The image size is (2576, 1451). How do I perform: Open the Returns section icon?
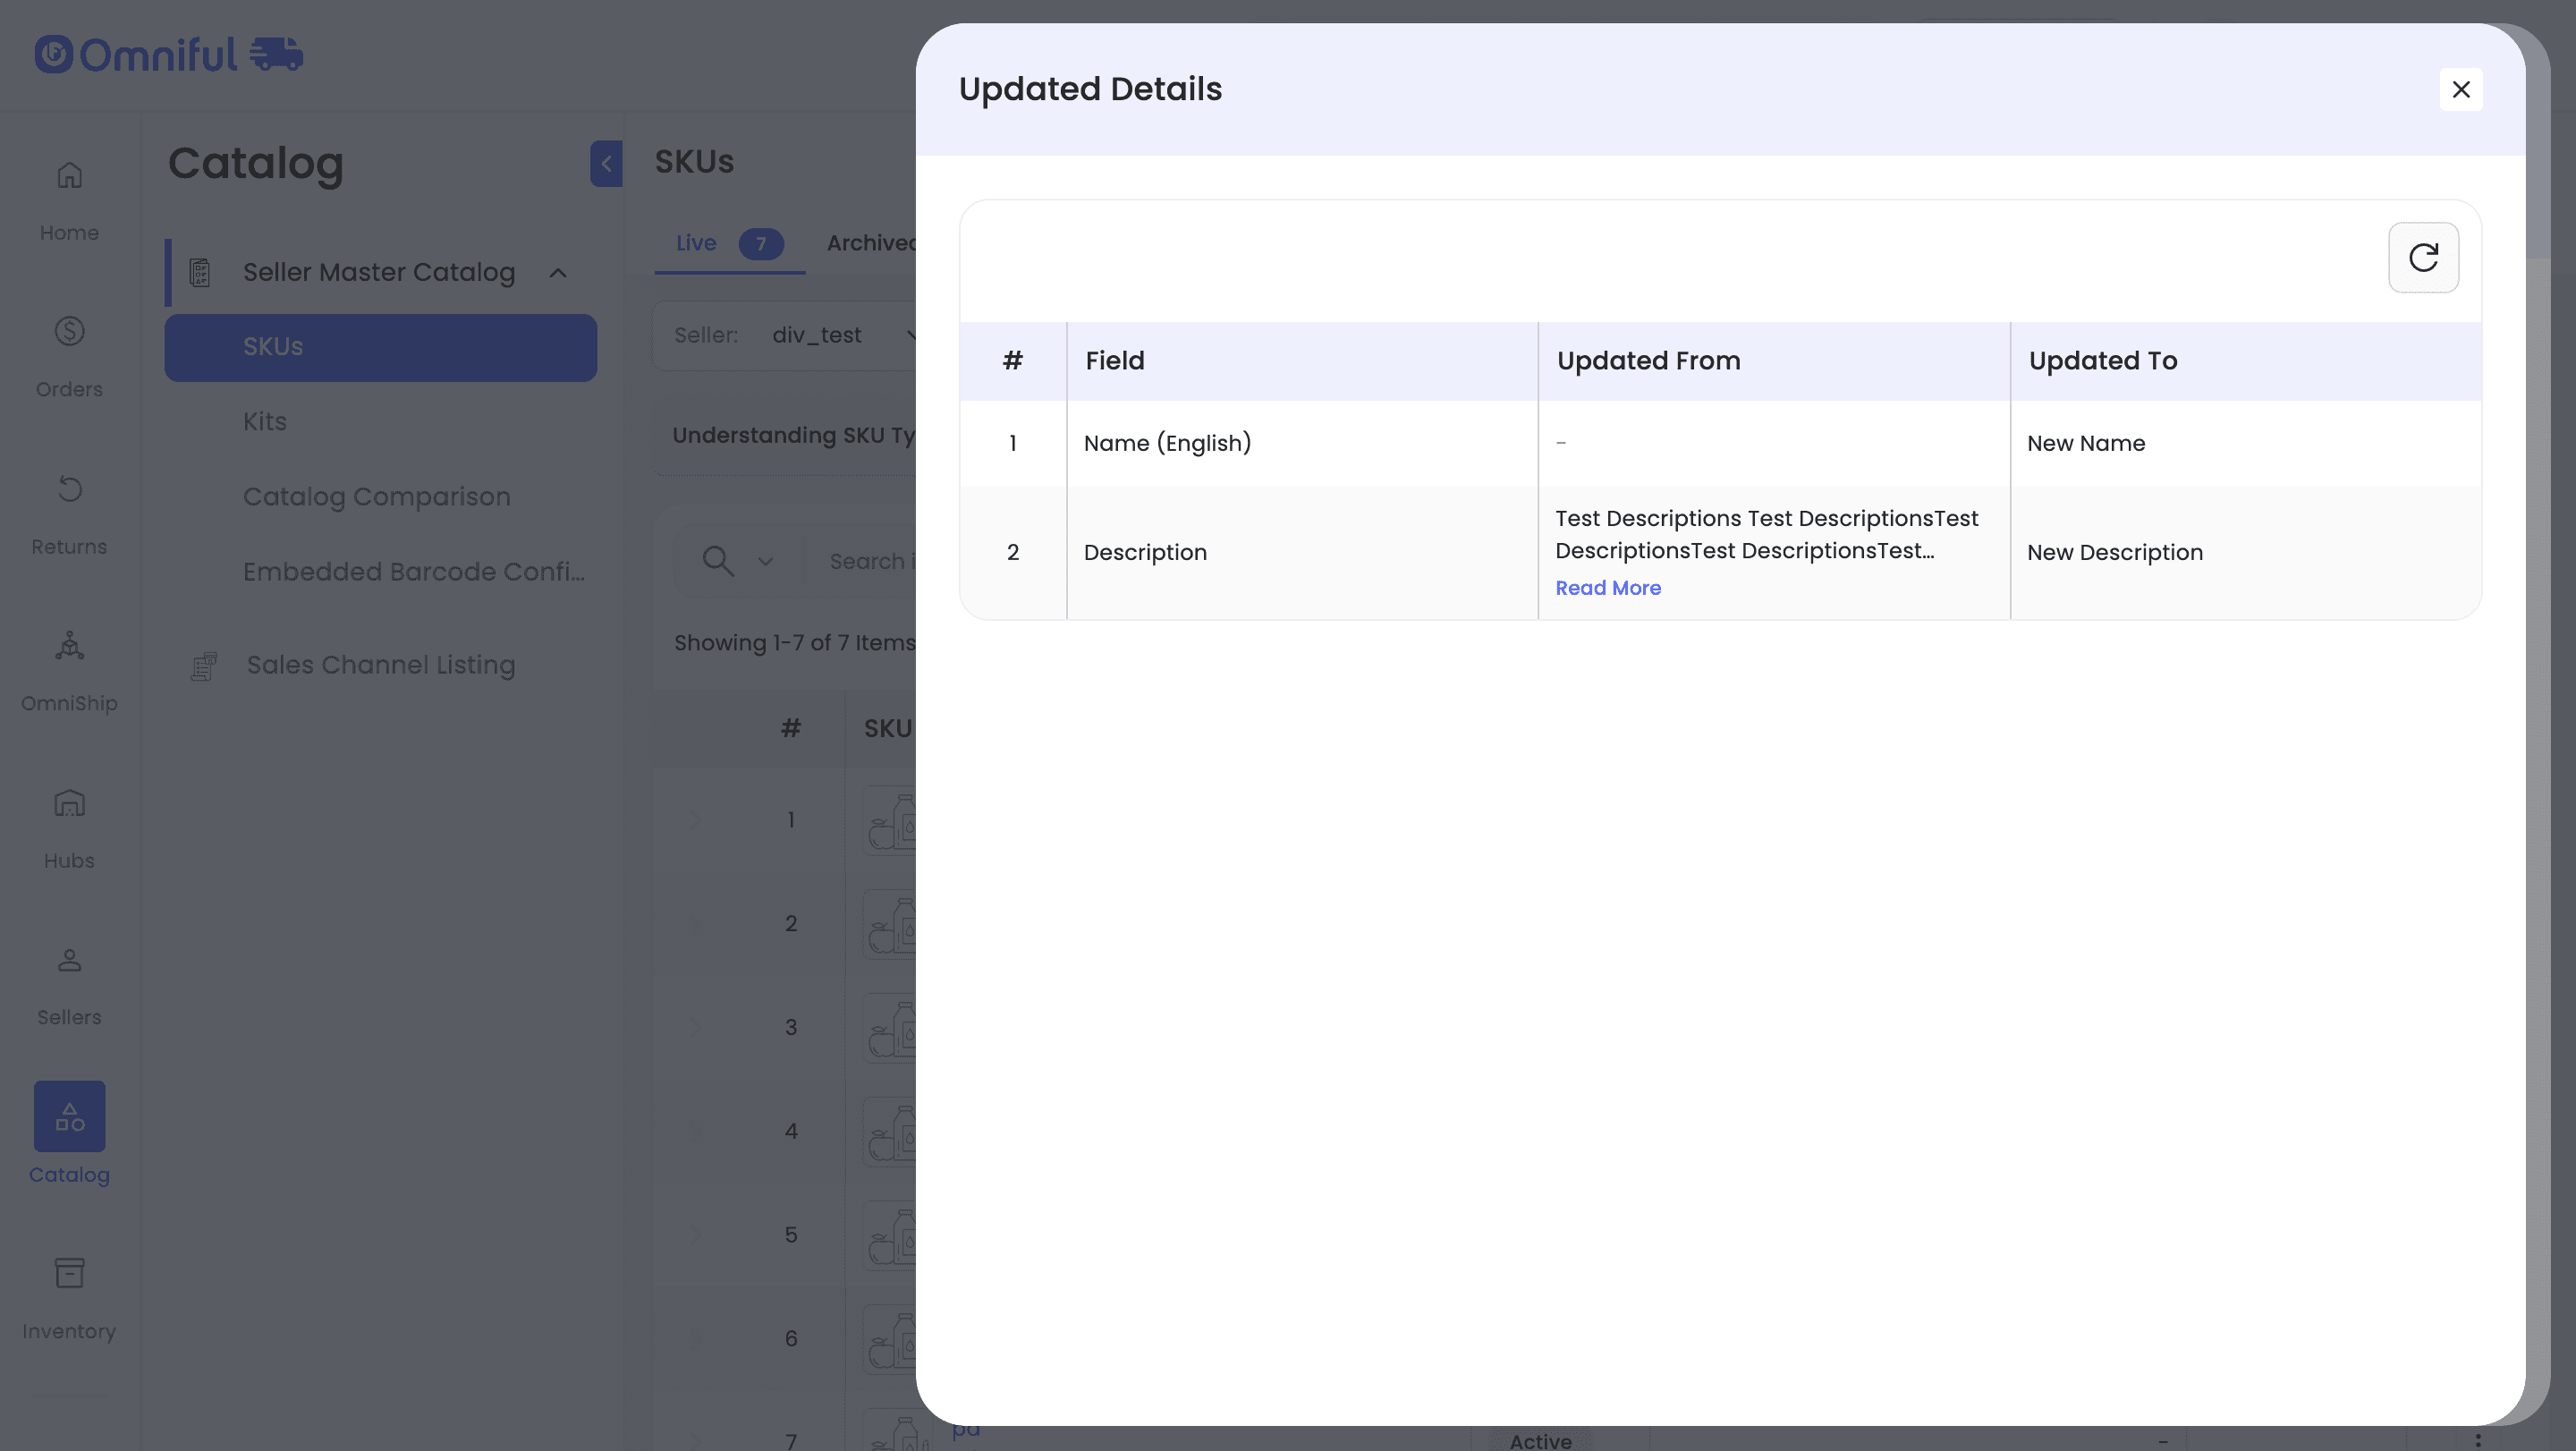point(69,490)
